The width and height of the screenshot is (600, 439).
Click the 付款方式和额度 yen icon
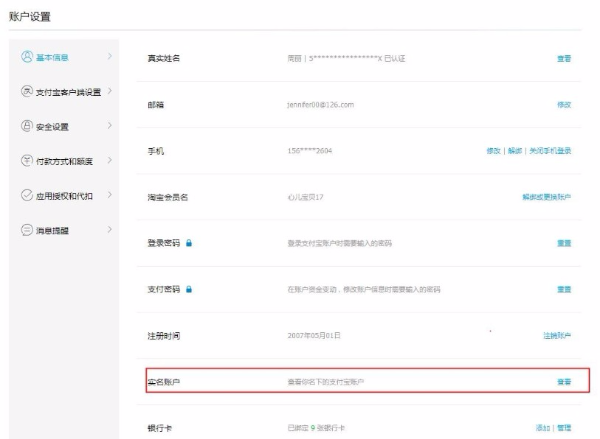tap(26, 160)
